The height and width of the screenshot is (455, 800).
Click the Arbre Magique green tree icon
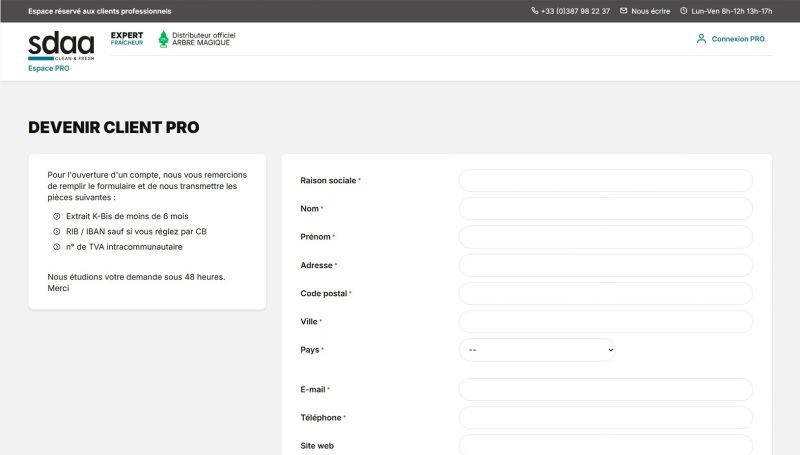pos(164,39)
